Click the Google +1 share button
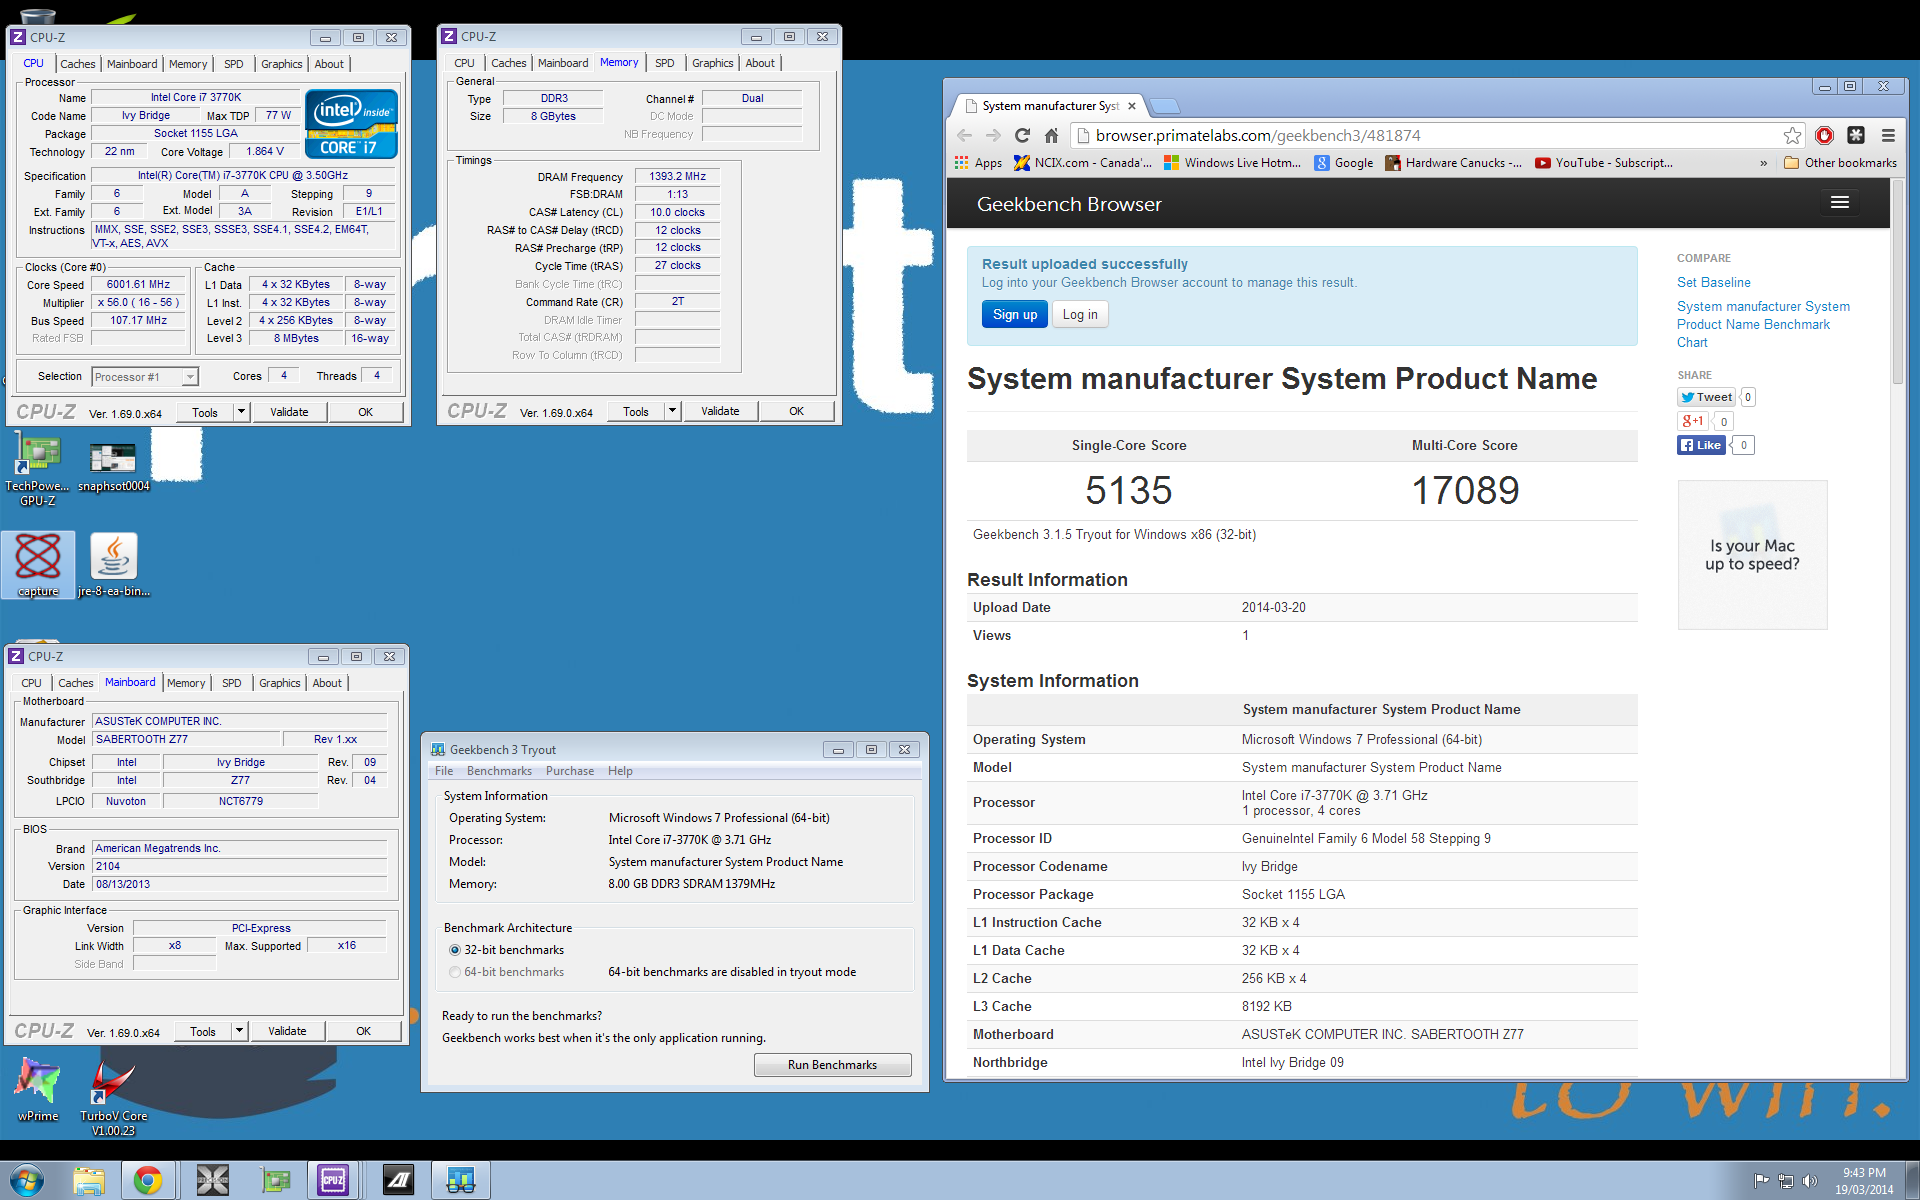Screen dimensions: 1920x1200 click(1693, 421)
